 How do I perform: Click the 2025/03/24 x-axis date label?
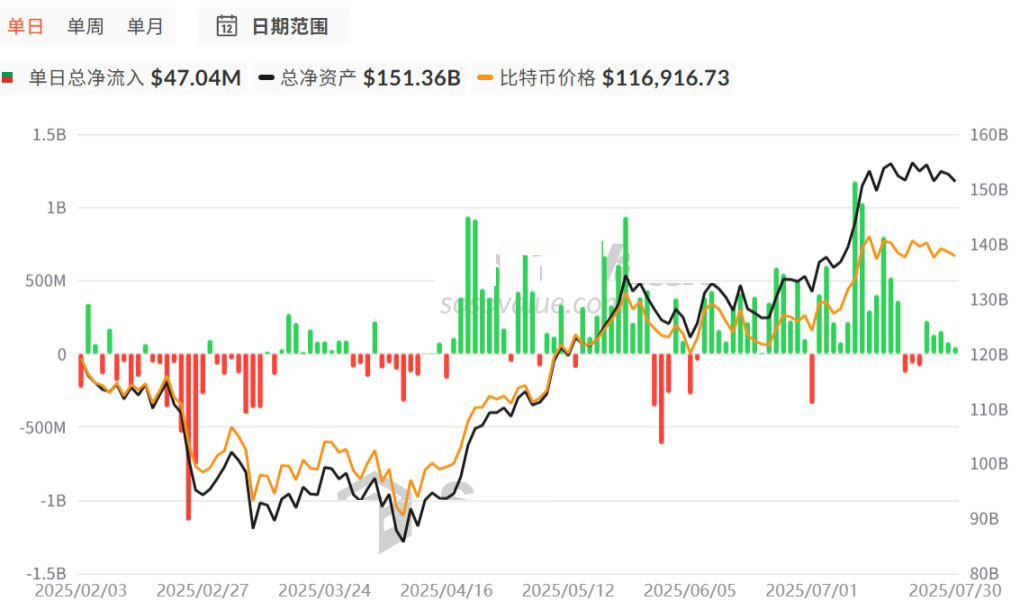(x=324, y=591)
